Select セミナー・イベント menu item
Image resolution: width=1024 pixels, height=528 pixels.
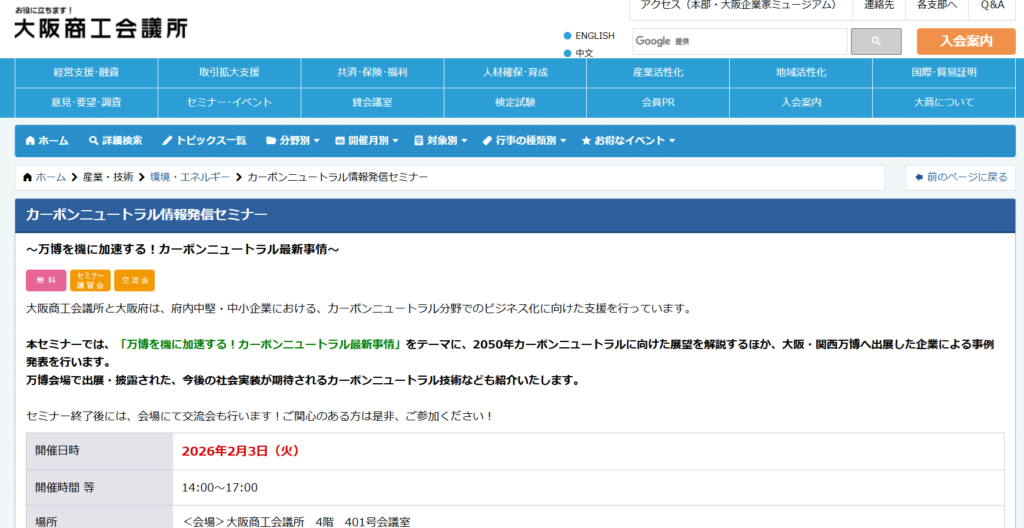click(x=229, y=102)
